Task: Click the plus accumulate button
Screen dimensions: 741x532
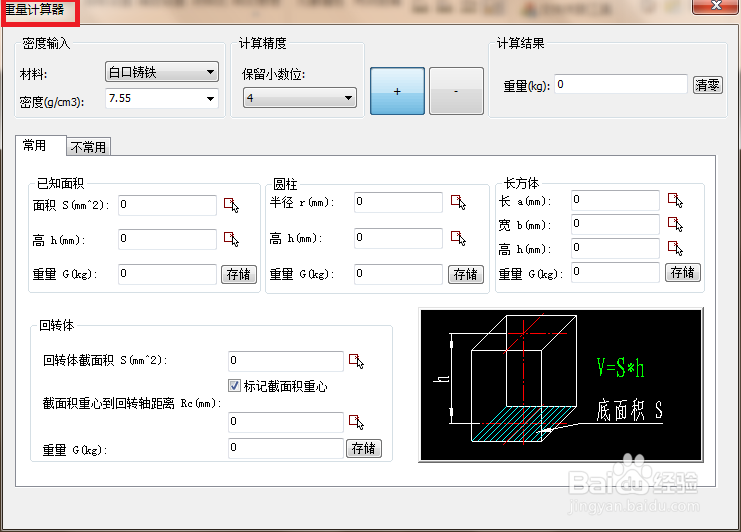Action: click(x=397, y=91)
